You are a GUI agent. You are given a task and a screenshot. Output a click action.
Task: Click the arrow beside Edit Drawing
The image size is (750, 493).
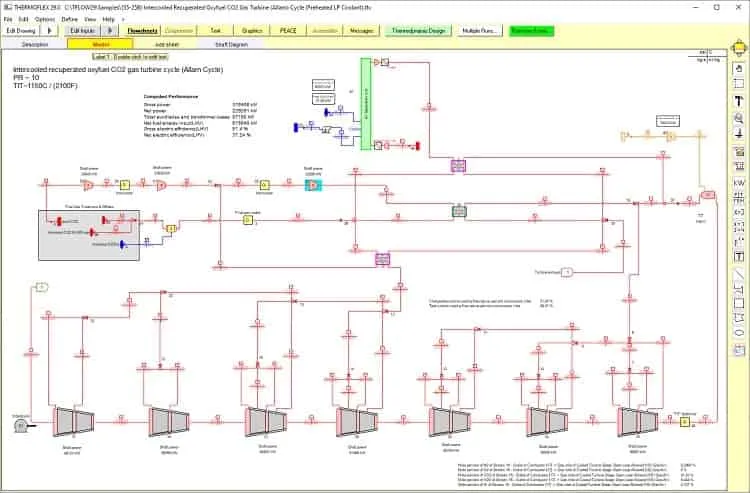pos(49,31)
